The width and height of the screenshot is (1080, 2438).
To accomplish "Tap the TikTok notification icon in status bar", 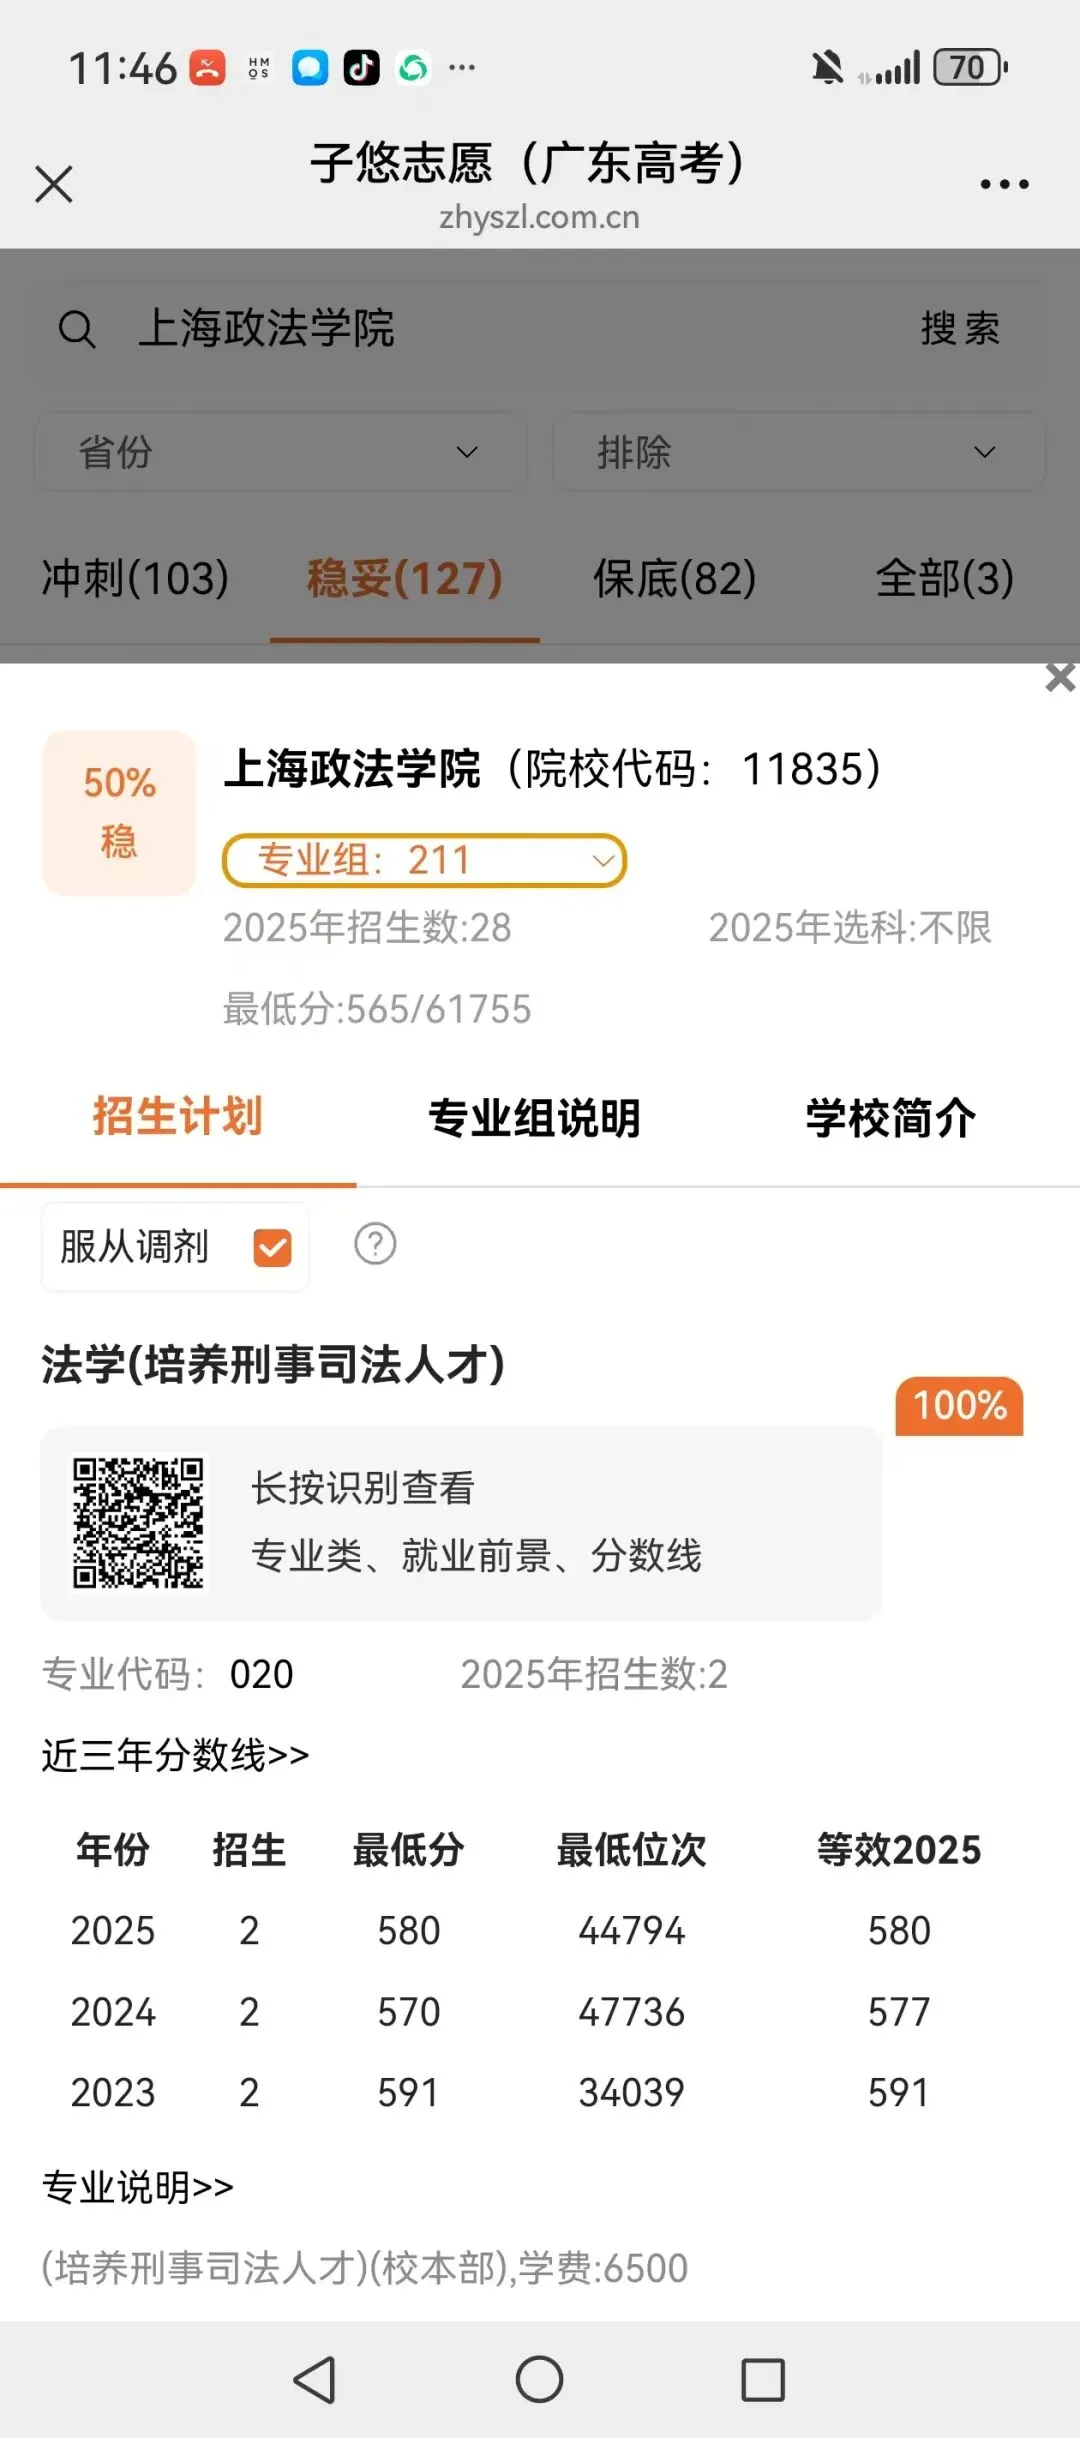I will 361,68.
